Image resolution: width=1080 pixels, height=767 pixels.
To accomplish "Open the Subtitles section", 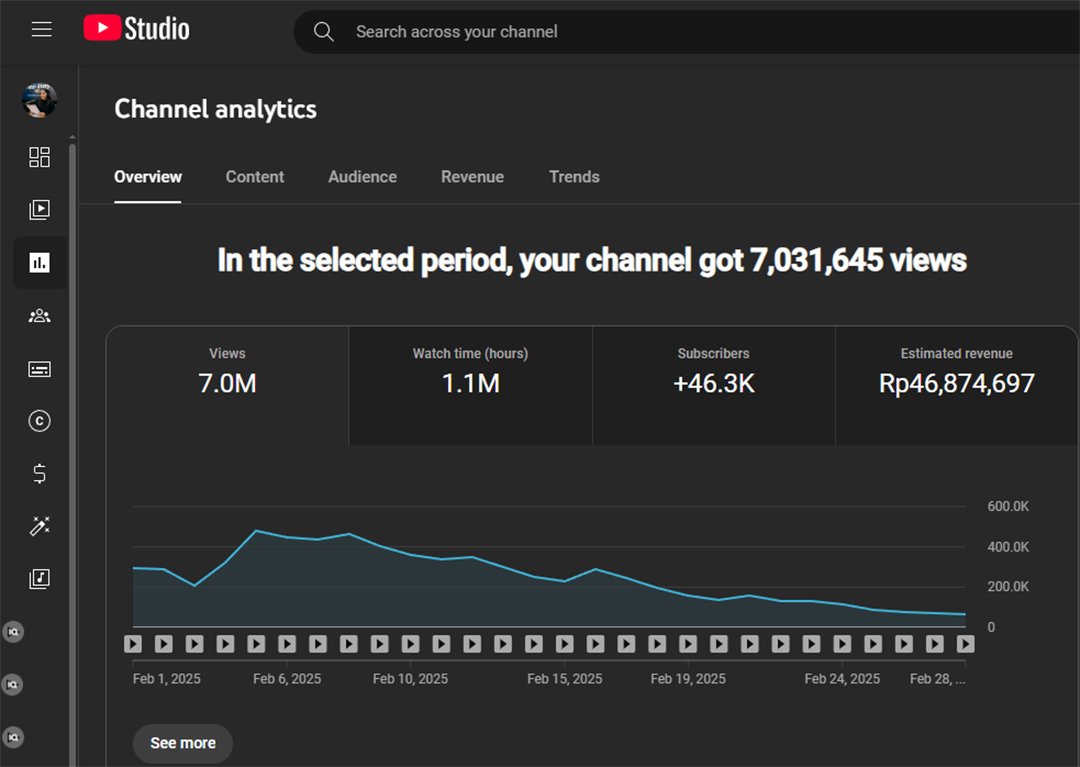I will click(x=40, y=369).
